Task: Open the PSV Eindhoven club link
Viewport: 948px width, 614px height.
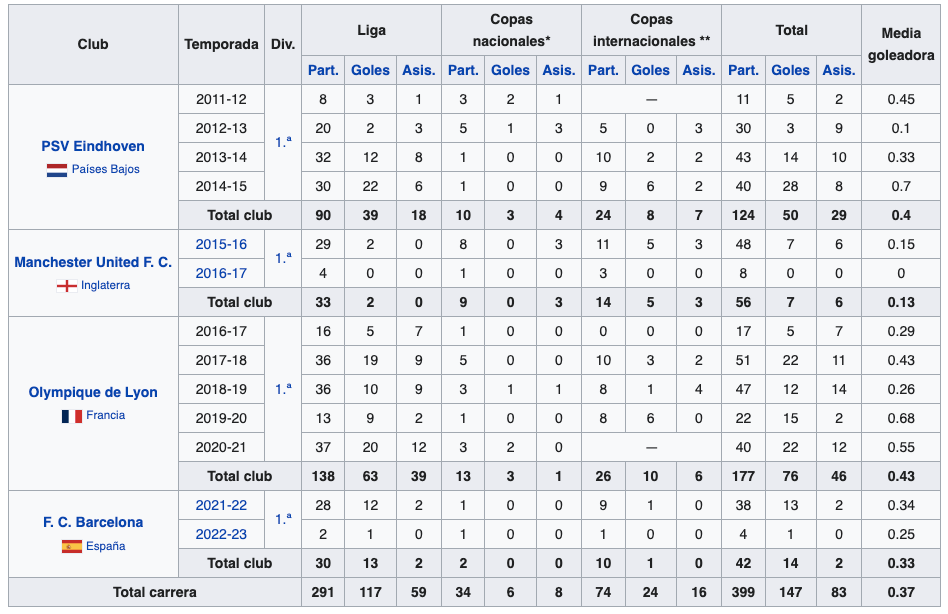Action: (x=93, y=146)
